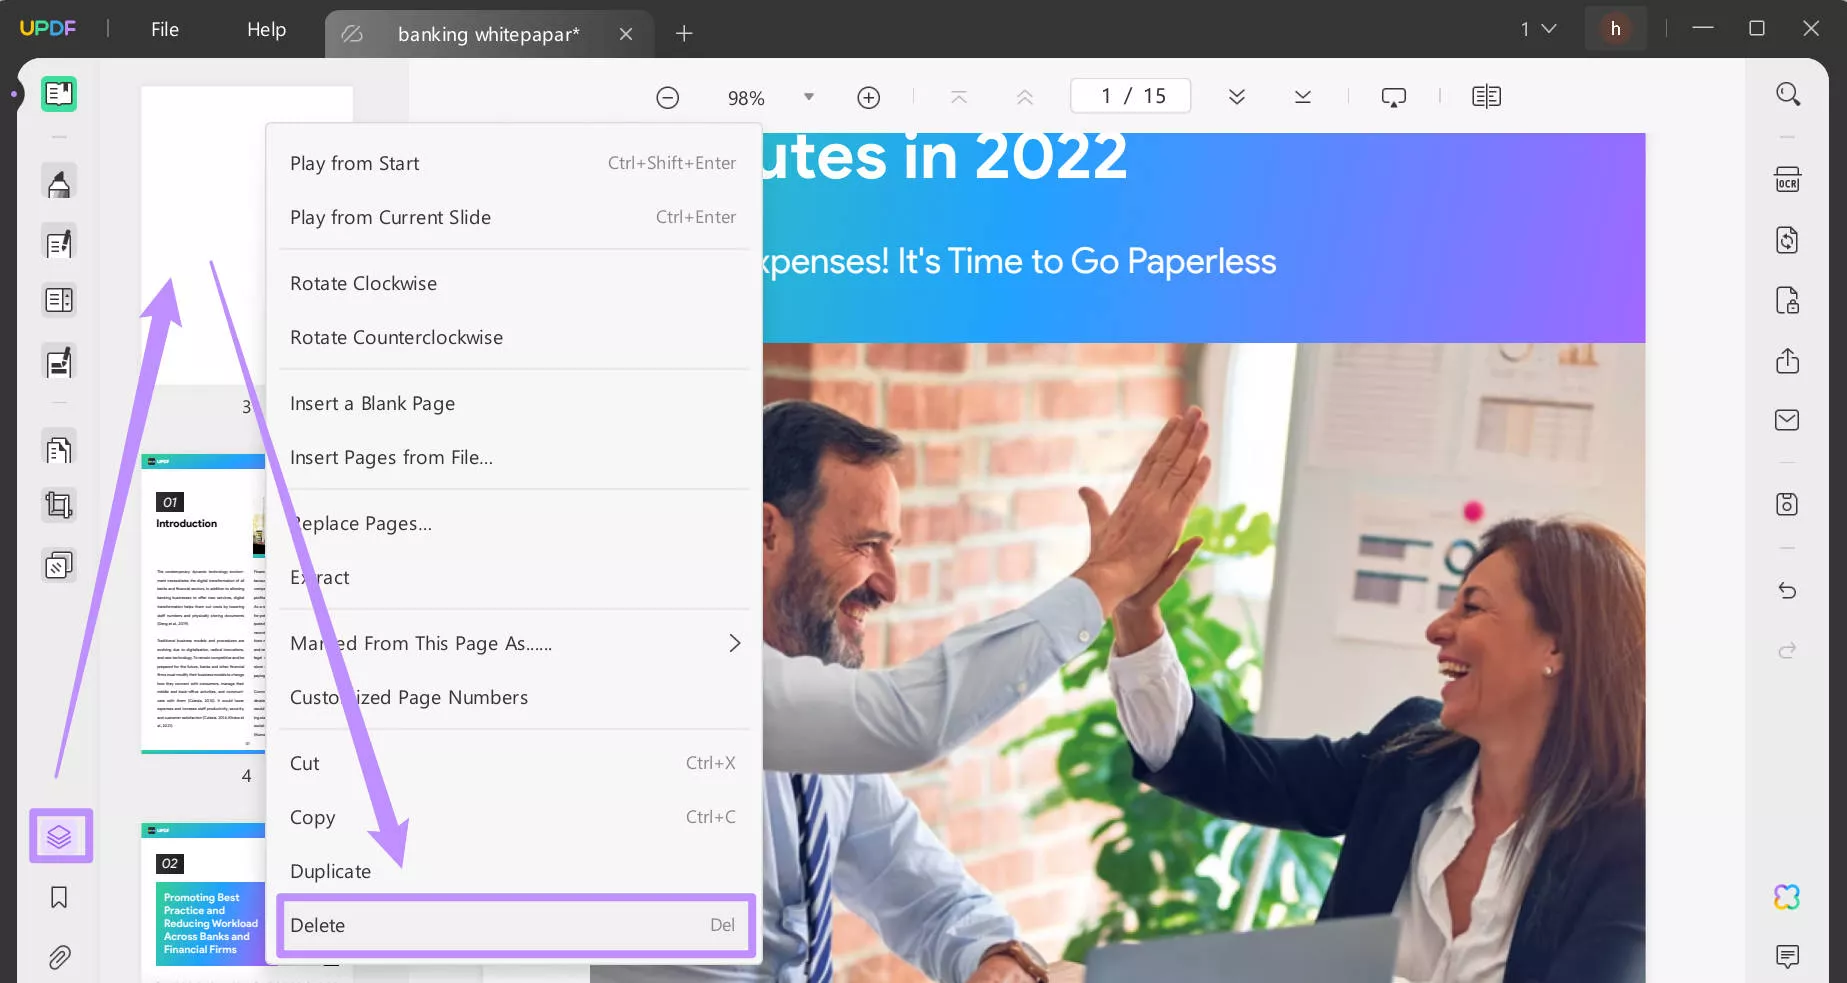
Task: Jump to the first page
Action: click(959, 97)
